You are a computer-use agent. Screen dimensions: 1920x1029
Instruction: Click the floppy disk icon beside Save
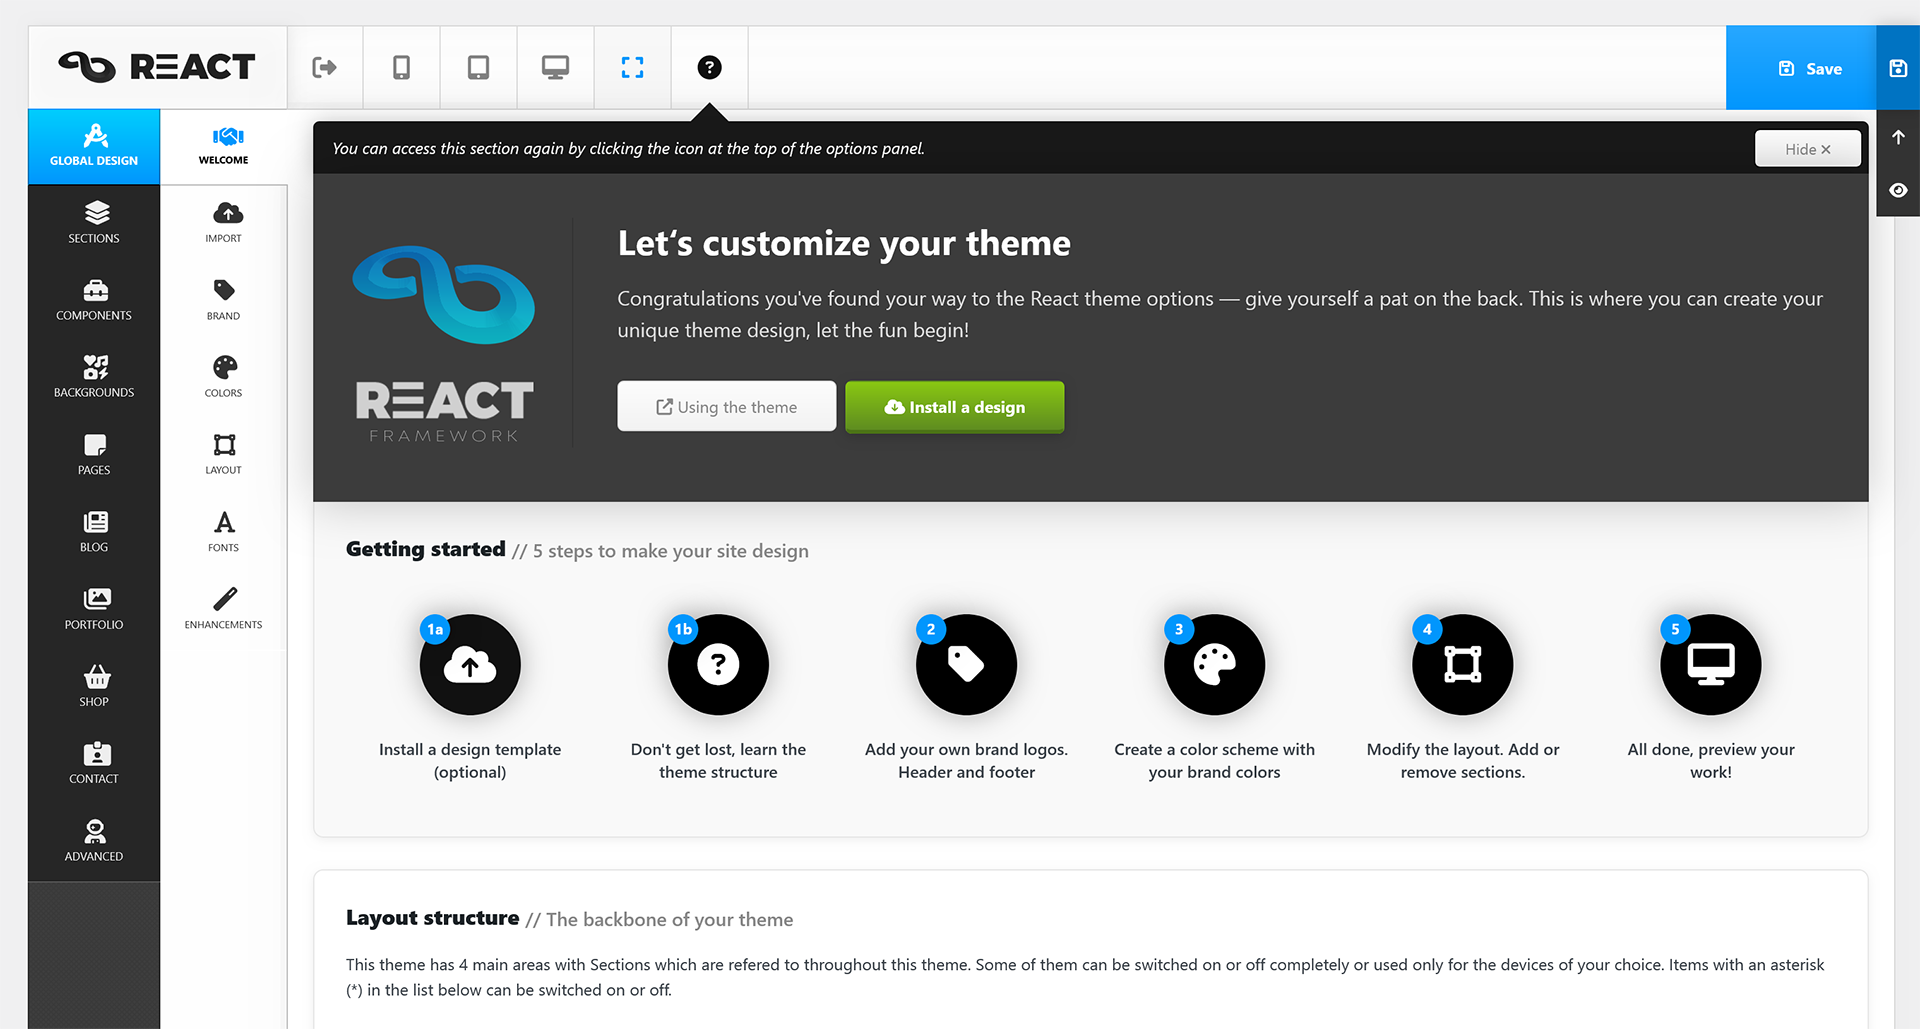(x=1898, y=68)
